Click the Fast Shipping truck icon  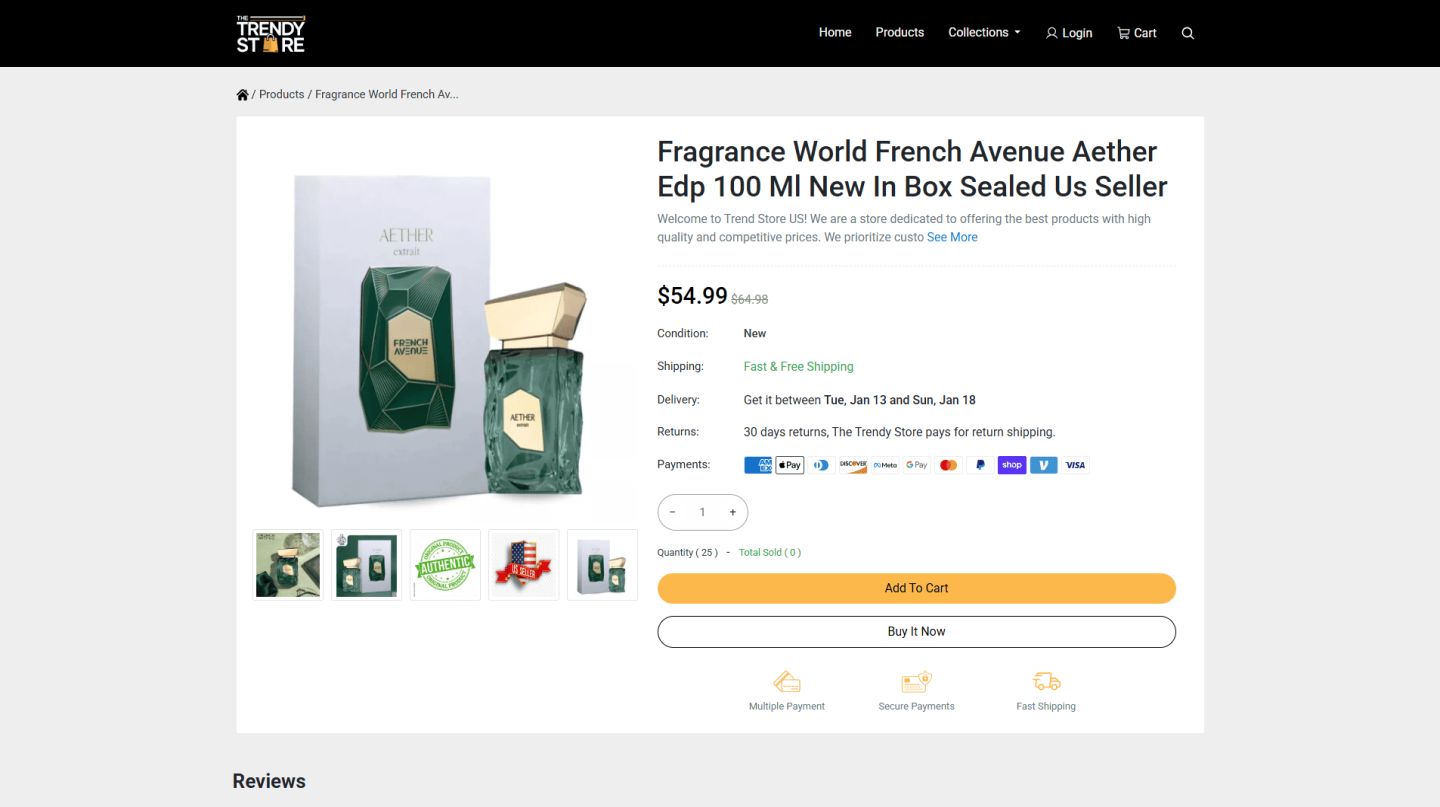pos(1046,682)
